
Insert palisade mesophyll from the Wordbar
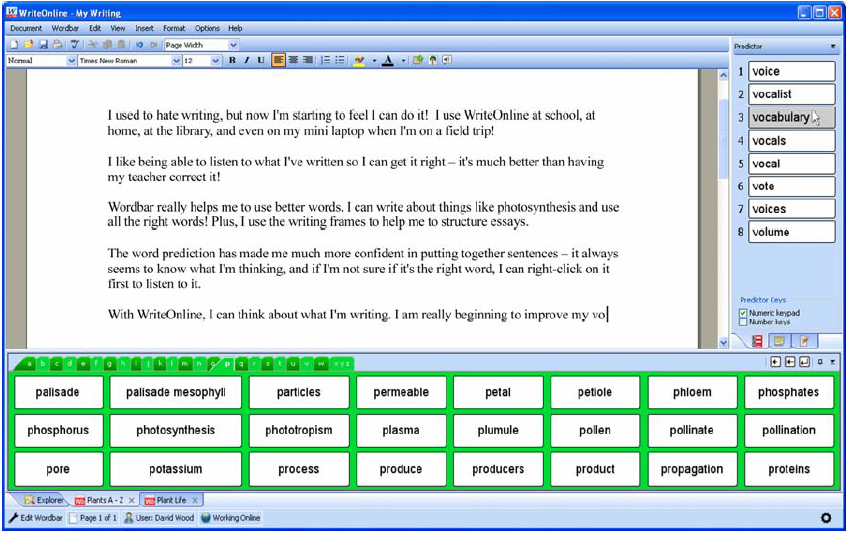coord(175,392)
